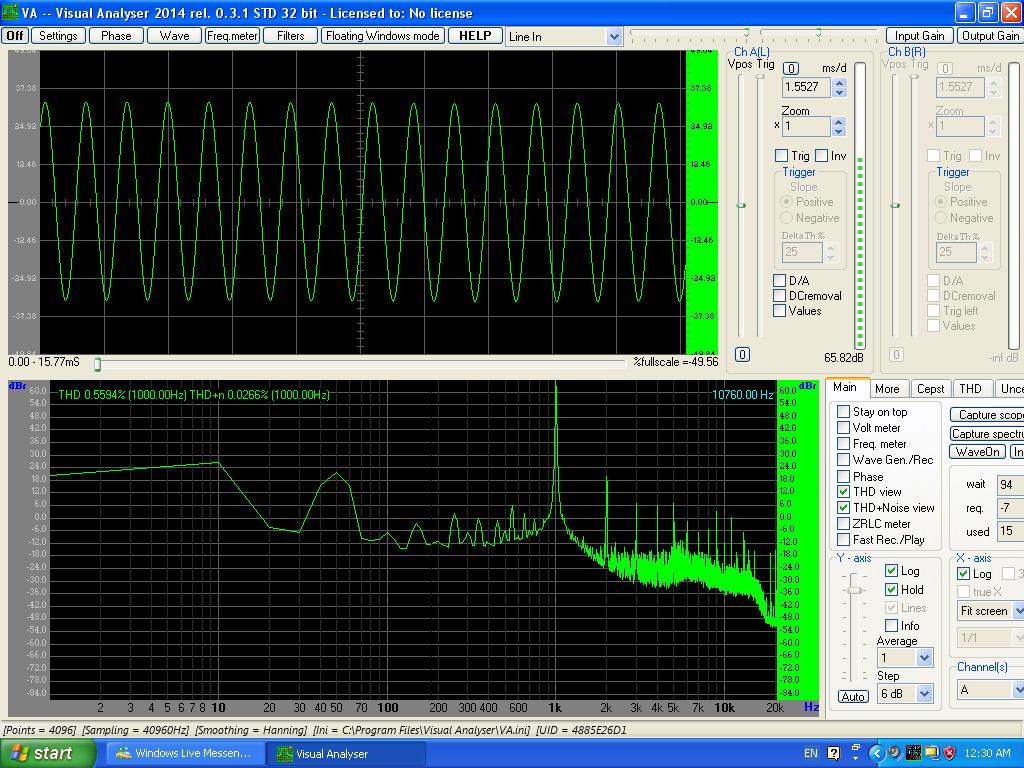The height and width of the screenshot is (768, 1024).
Task: Enable the Ch A Trig checkbox
Action: pos(781,155)
